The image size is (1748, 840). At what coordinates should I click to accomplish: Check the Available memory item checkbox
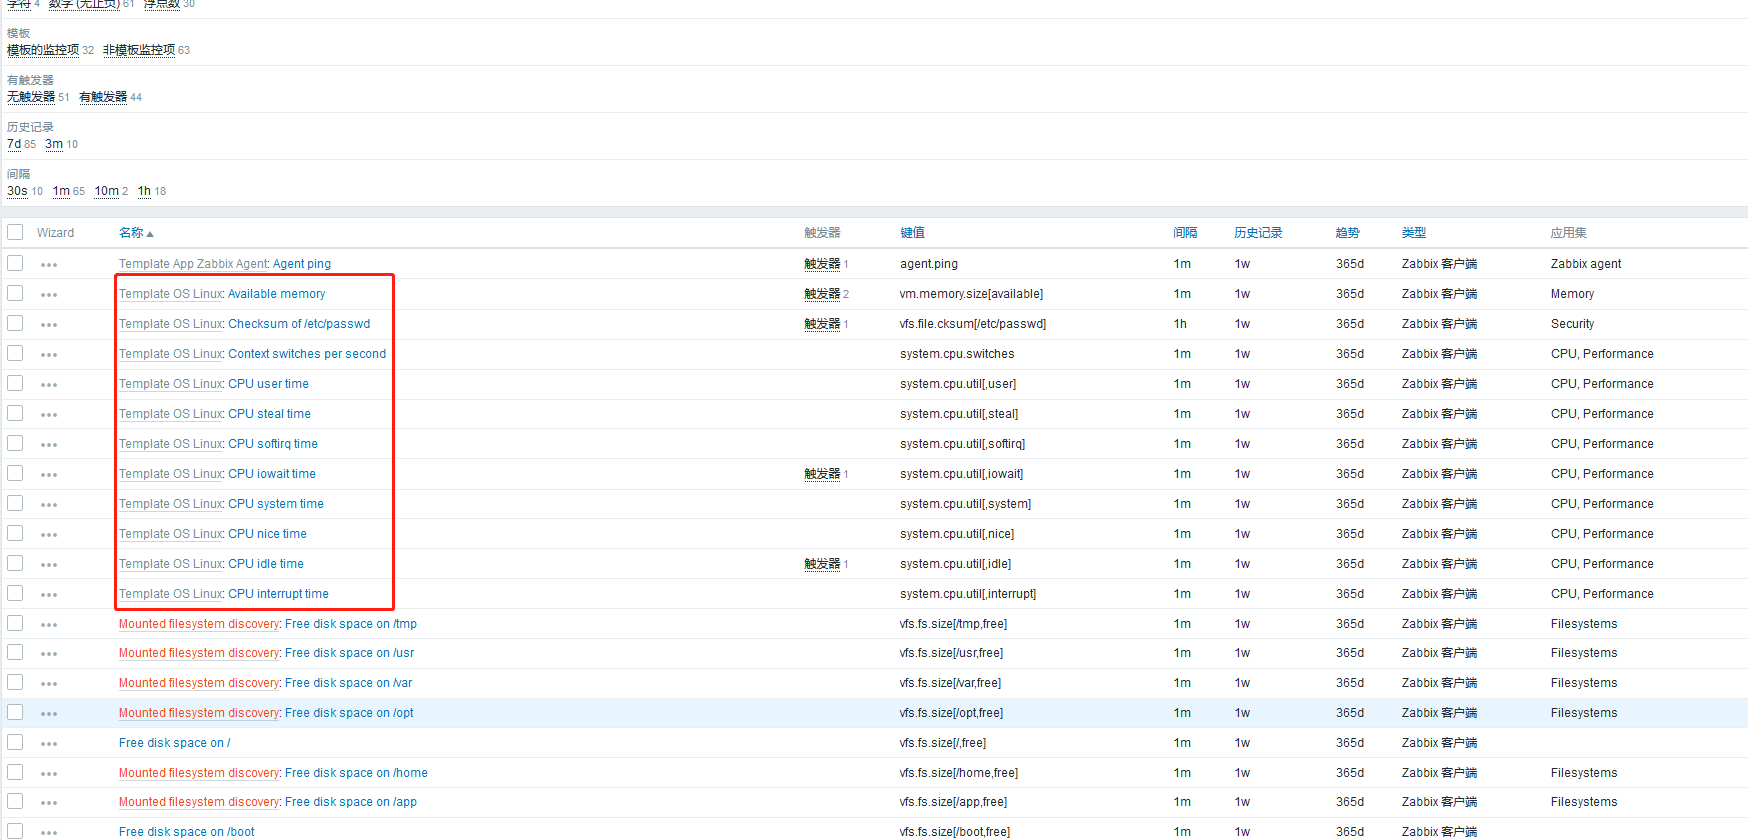pyautogui.click(x=15, y=293)
